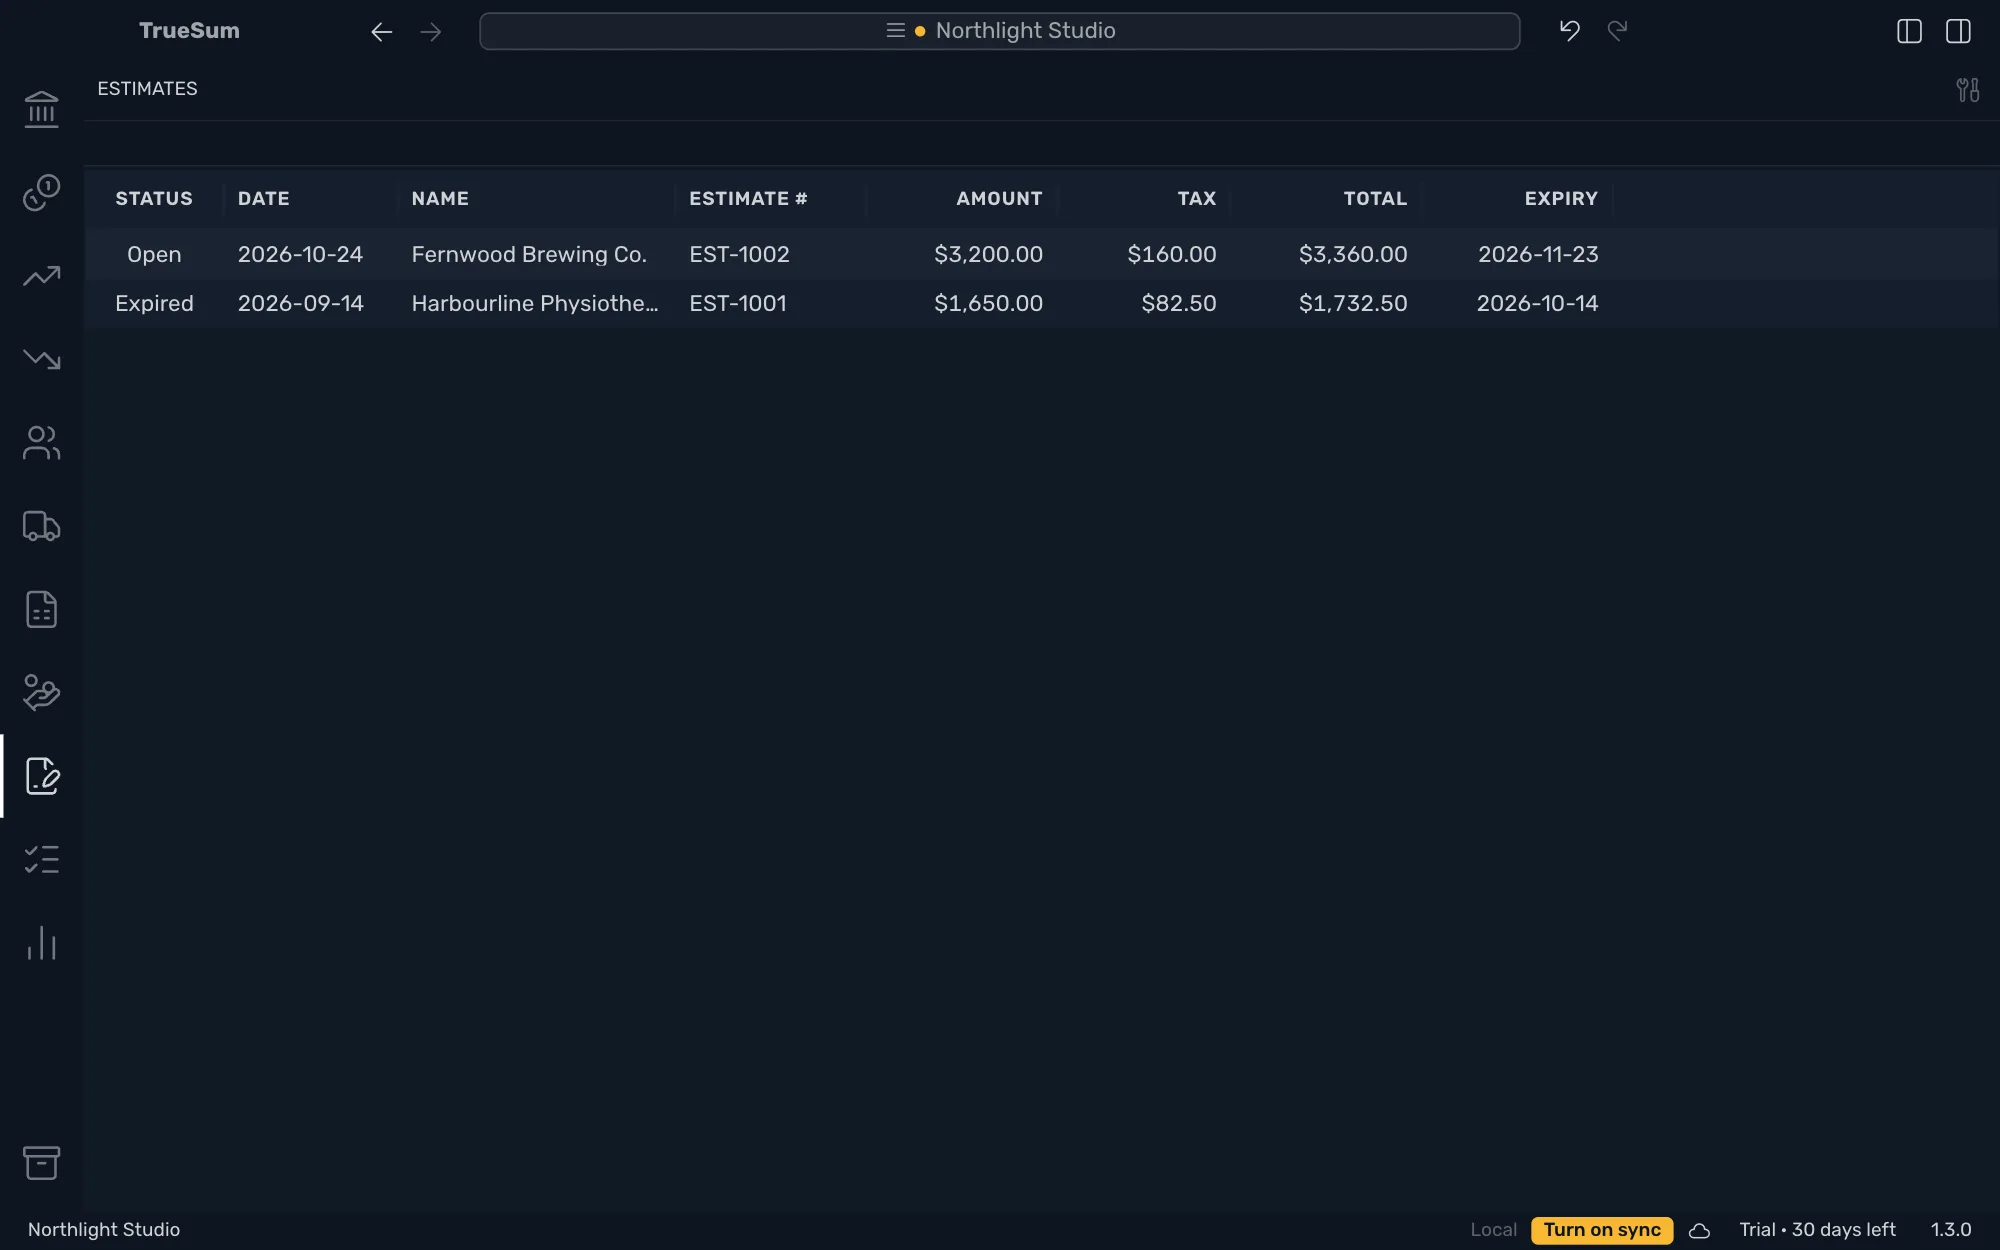Open the hand with coin payments icon
2000x1250 pixels.
[x=41, y=693]
